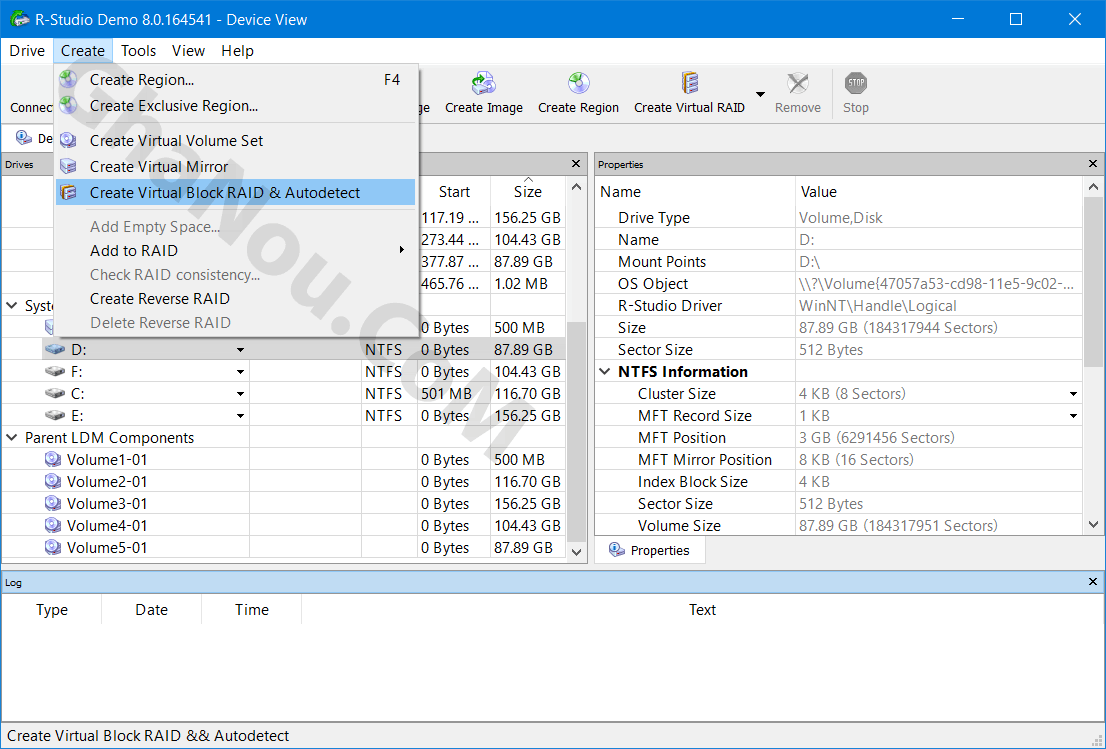
Task: Open the Create Virtual RAID dropdown arrow
Action: (760, 94)
